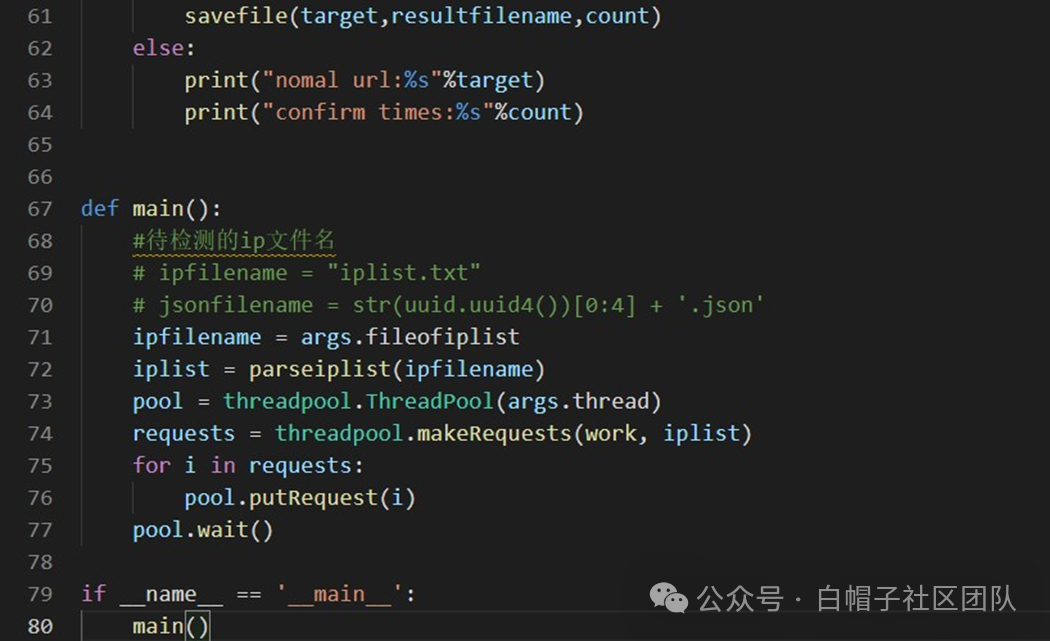Click line number 80 in the gutter
The height and width of the screenshot is (641, 1050).
coord(40,626)
